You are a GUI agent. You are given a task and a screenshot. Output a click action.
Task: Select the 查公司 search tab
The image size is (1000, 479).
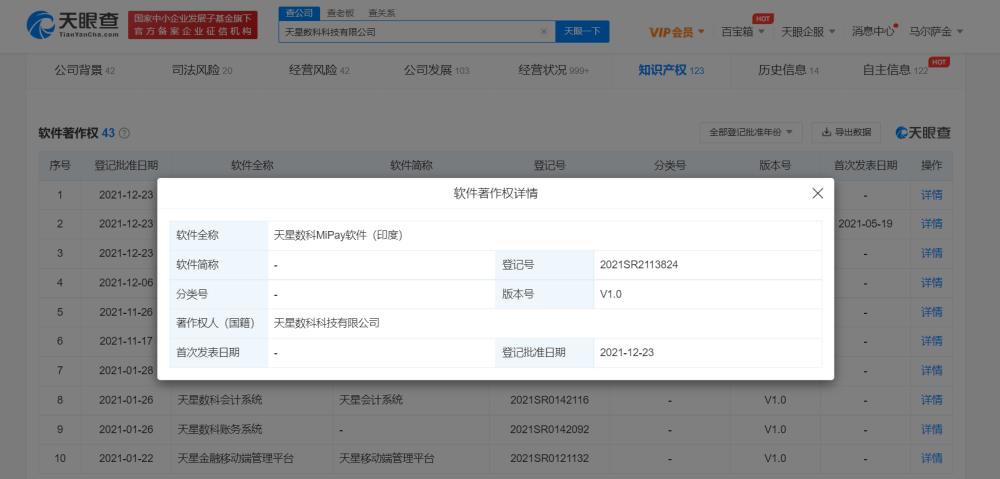pyautogui.click(x=298, y=13)
